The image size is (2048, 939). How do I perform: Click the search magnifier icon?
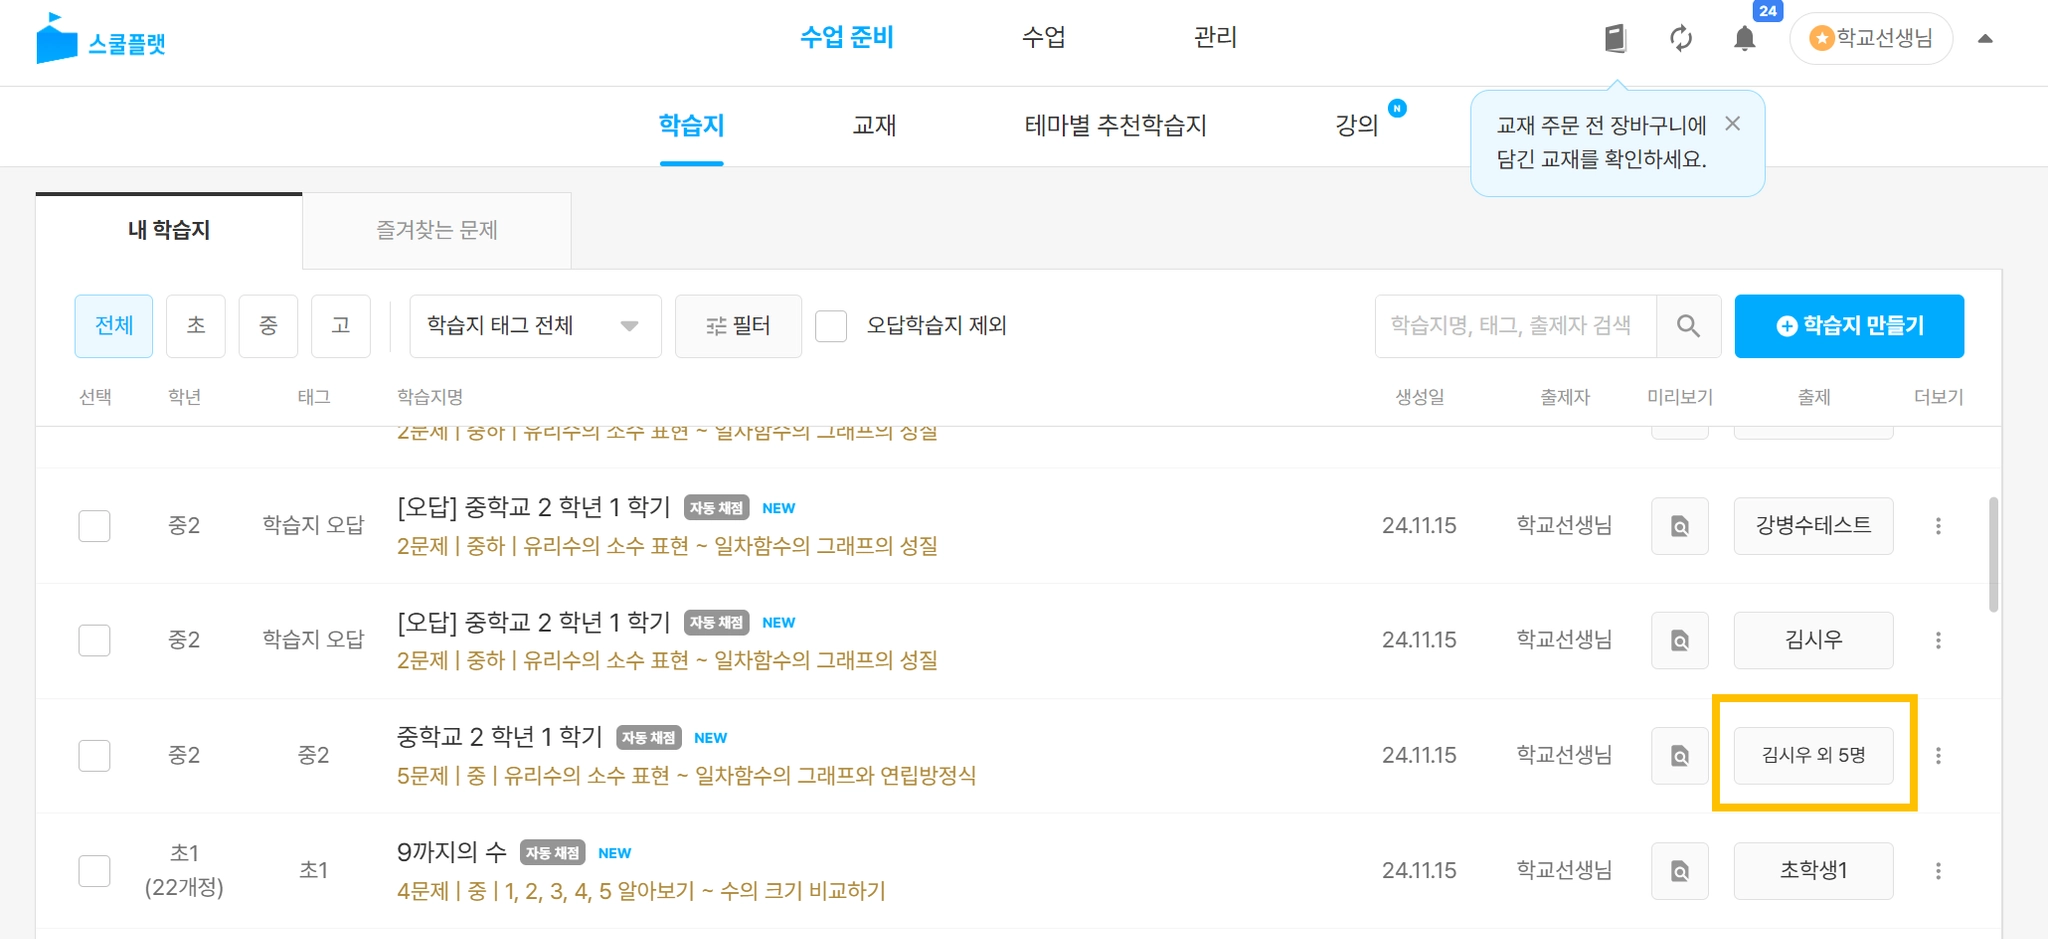1688,326
